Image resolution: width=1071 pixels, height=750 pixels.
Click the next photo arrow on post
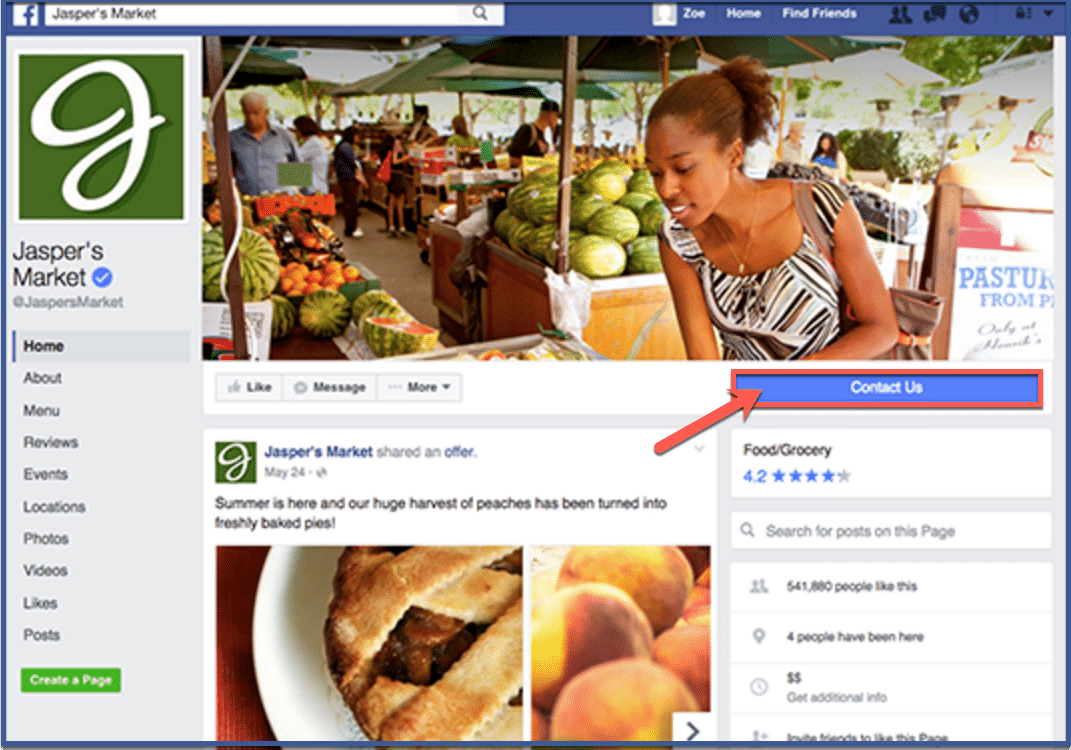pos(692,731)
